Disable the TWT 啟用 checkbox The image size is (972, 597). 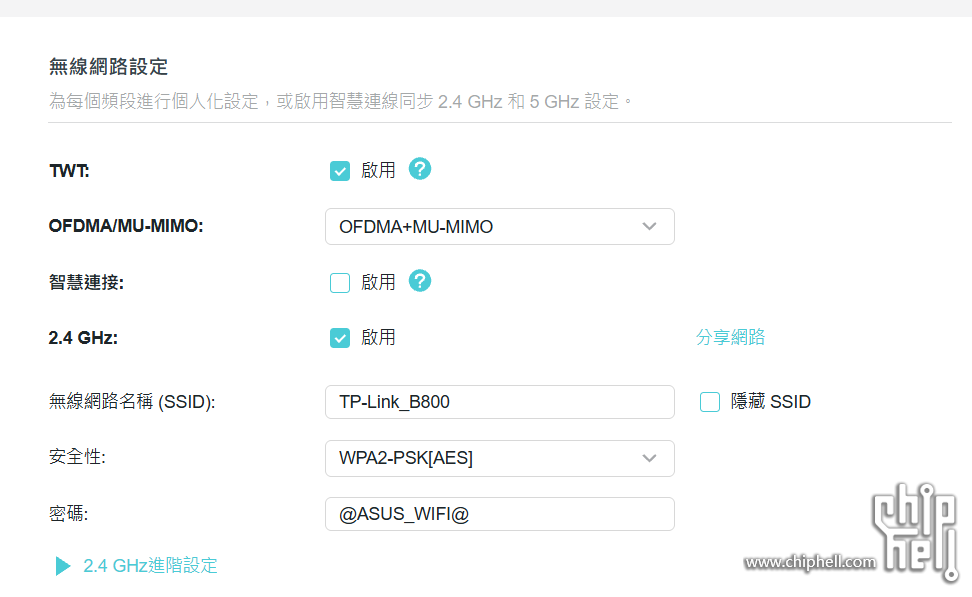tap(340, 171)
